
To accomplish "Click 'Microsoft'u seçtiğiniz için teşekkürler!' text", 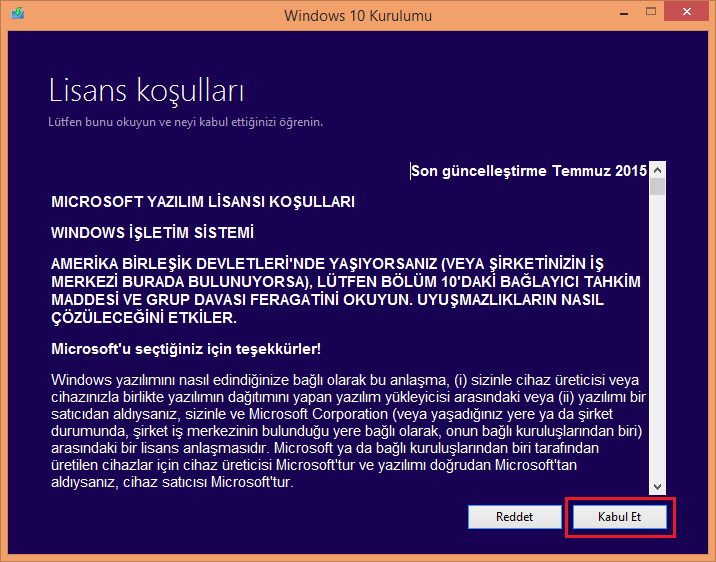I will pyautogui.click(x=186, y=349).
